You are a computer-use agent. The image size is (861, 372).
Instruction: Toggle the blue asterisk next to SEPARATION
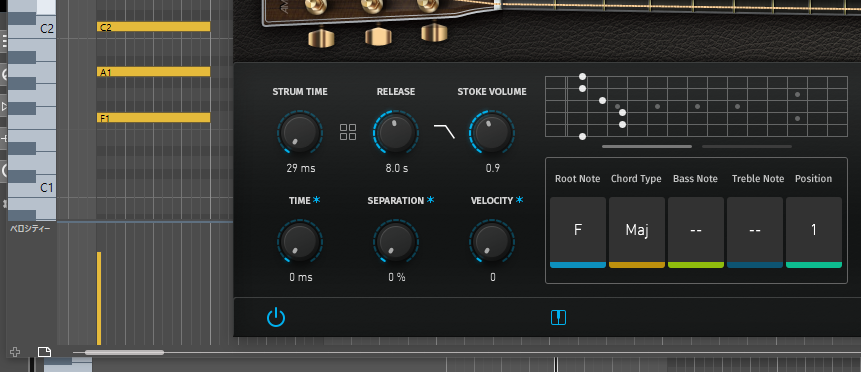[430, 200]
